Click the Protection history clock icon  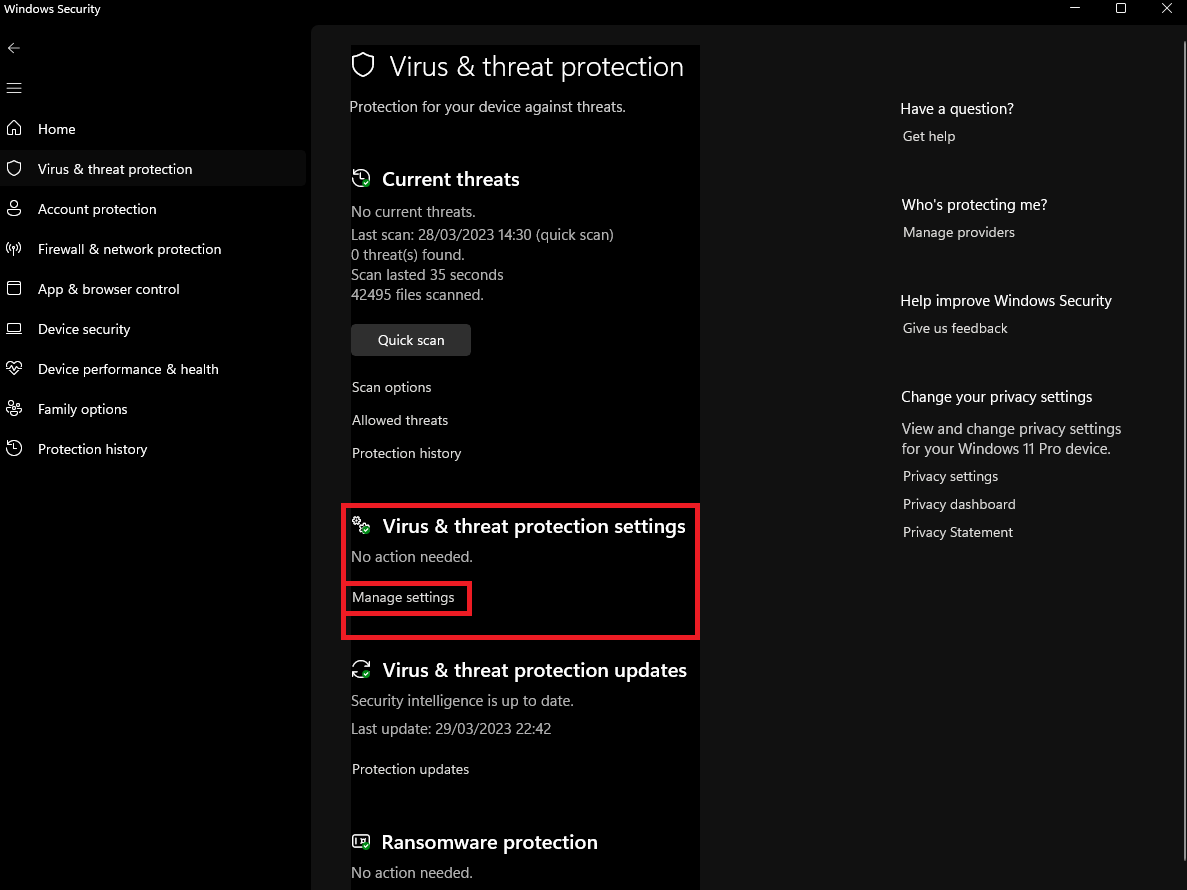coord(14,449)
